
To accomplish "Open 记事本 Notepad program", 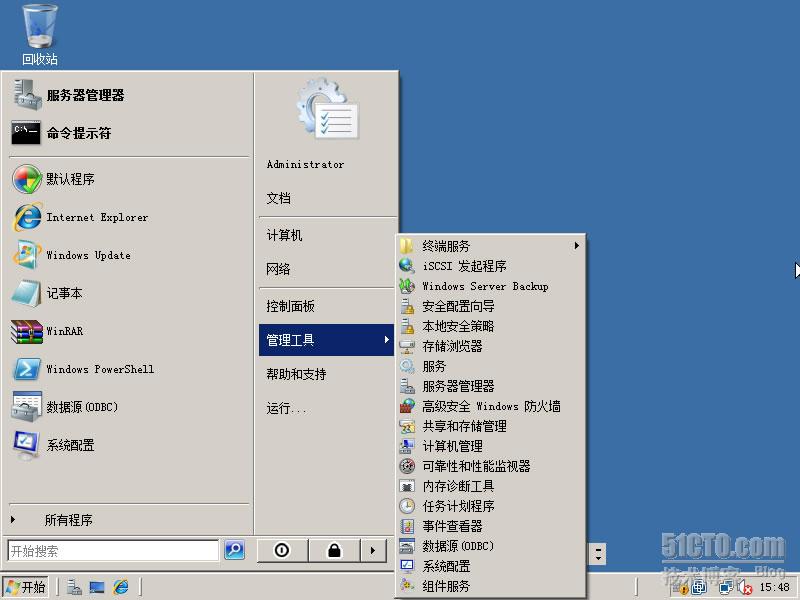I will coord(64,293).
